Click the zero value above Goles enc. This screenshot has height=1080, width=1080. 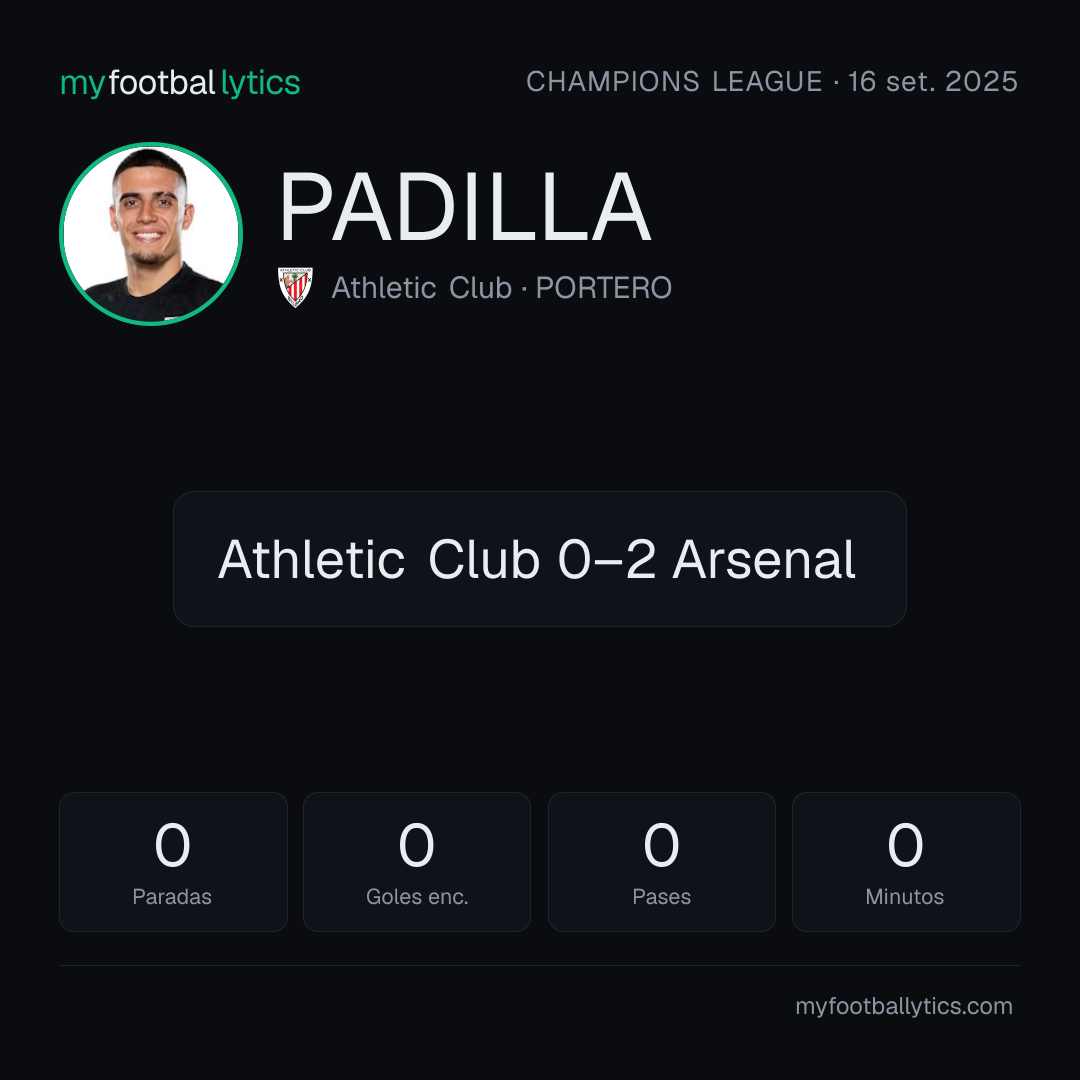[x=417, y=845]
